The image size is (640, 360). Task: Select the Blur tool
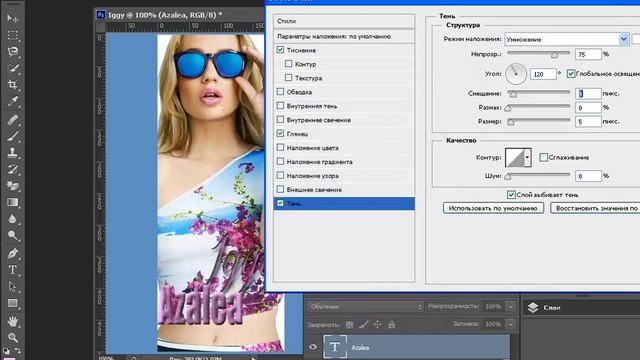(13, 219)
